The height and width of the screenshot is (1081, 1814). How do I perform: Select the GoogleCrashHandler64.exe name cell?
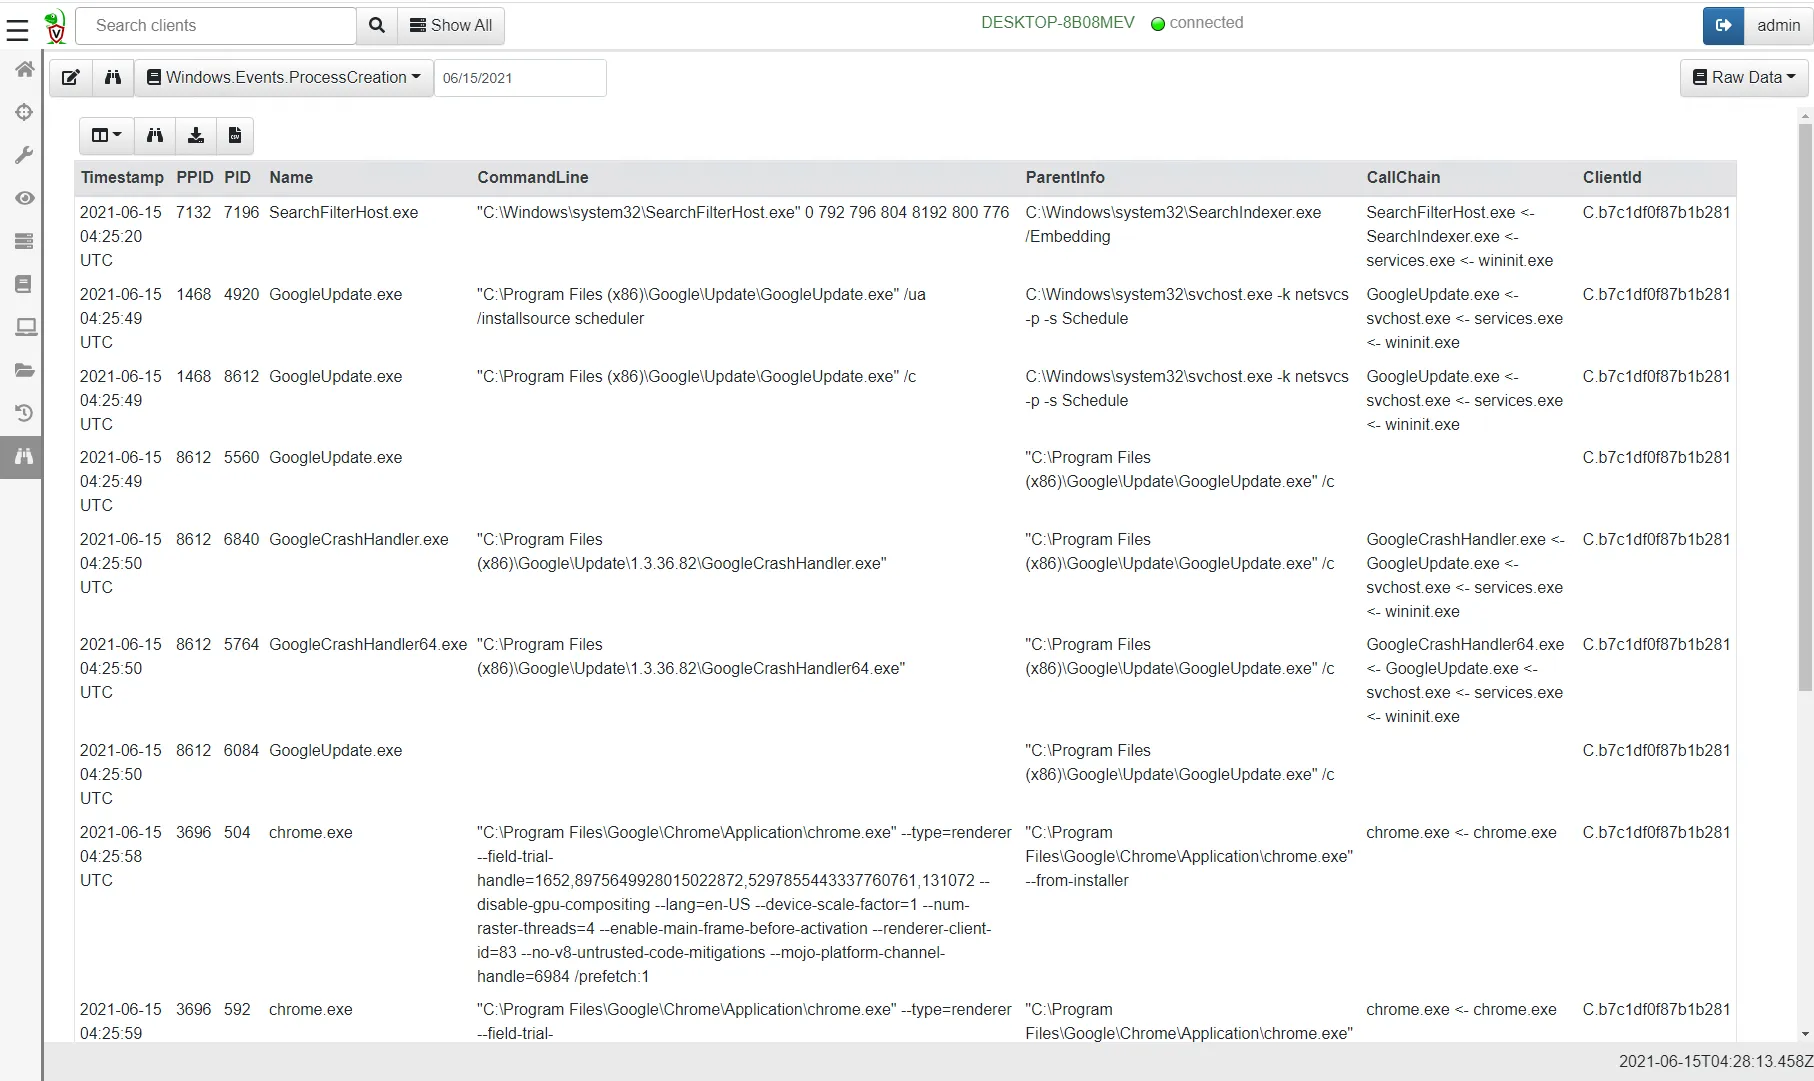click(x=368, y=645)
